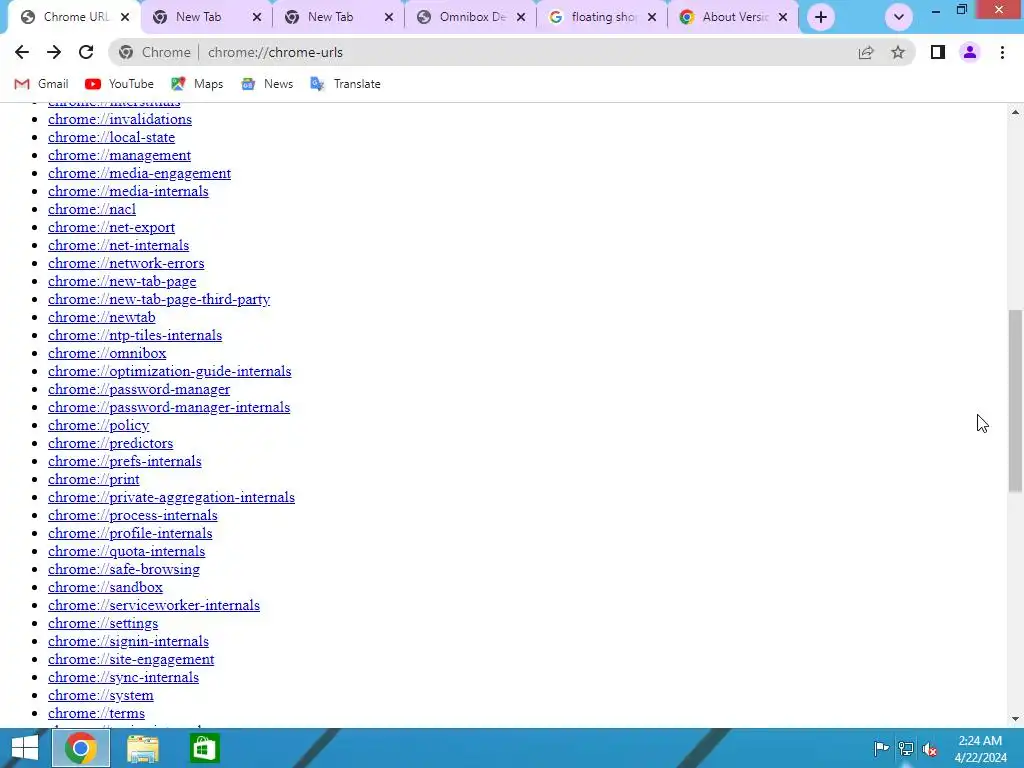Viewport: 1024px width, 768px height.
Task: Open chrome://settings link
Action: (103, 623)
